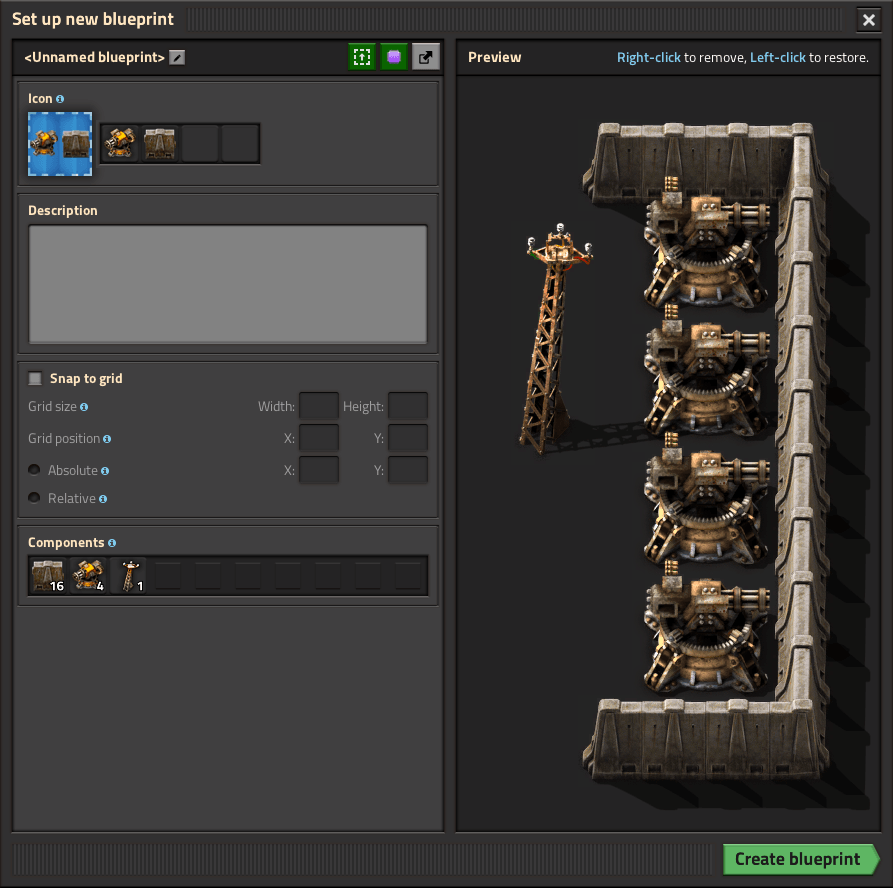The width and height of the screenshot is (893, 888).
Task: Toggle the include entities option in the header
Action: click(x=362, y=57)
